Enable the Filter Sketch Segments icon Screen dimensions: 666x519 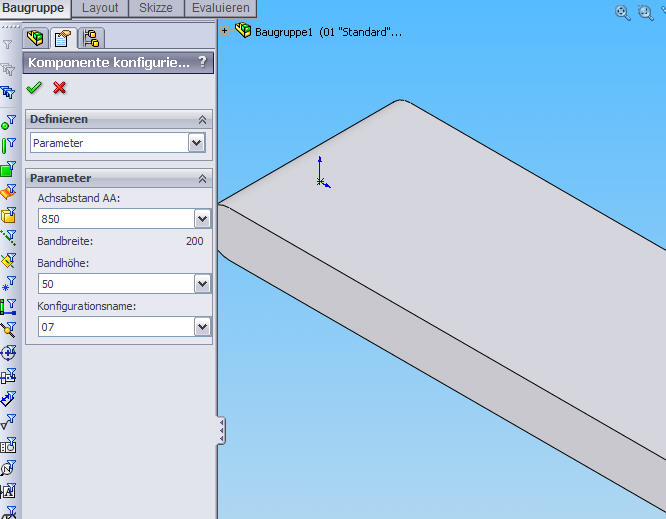click(8, 307)
